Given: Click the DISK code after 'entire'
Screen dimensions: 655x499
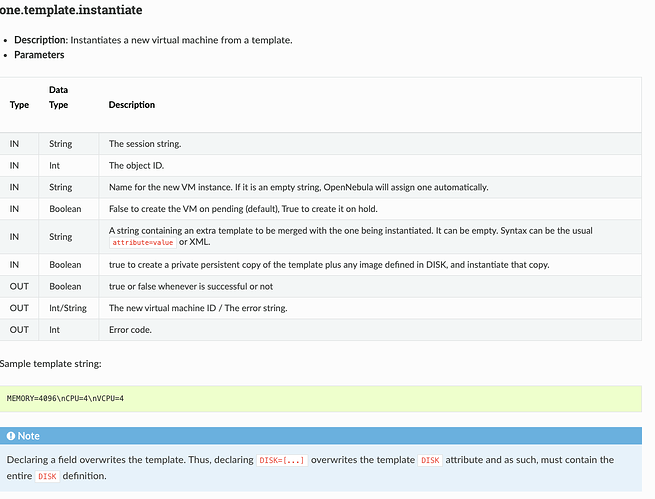Looking at the screenshot, I should 47,477.
